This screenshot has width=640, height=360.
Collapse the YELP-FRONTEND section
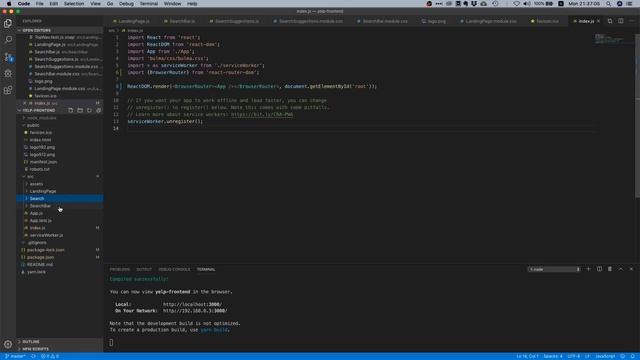point(39,110)
